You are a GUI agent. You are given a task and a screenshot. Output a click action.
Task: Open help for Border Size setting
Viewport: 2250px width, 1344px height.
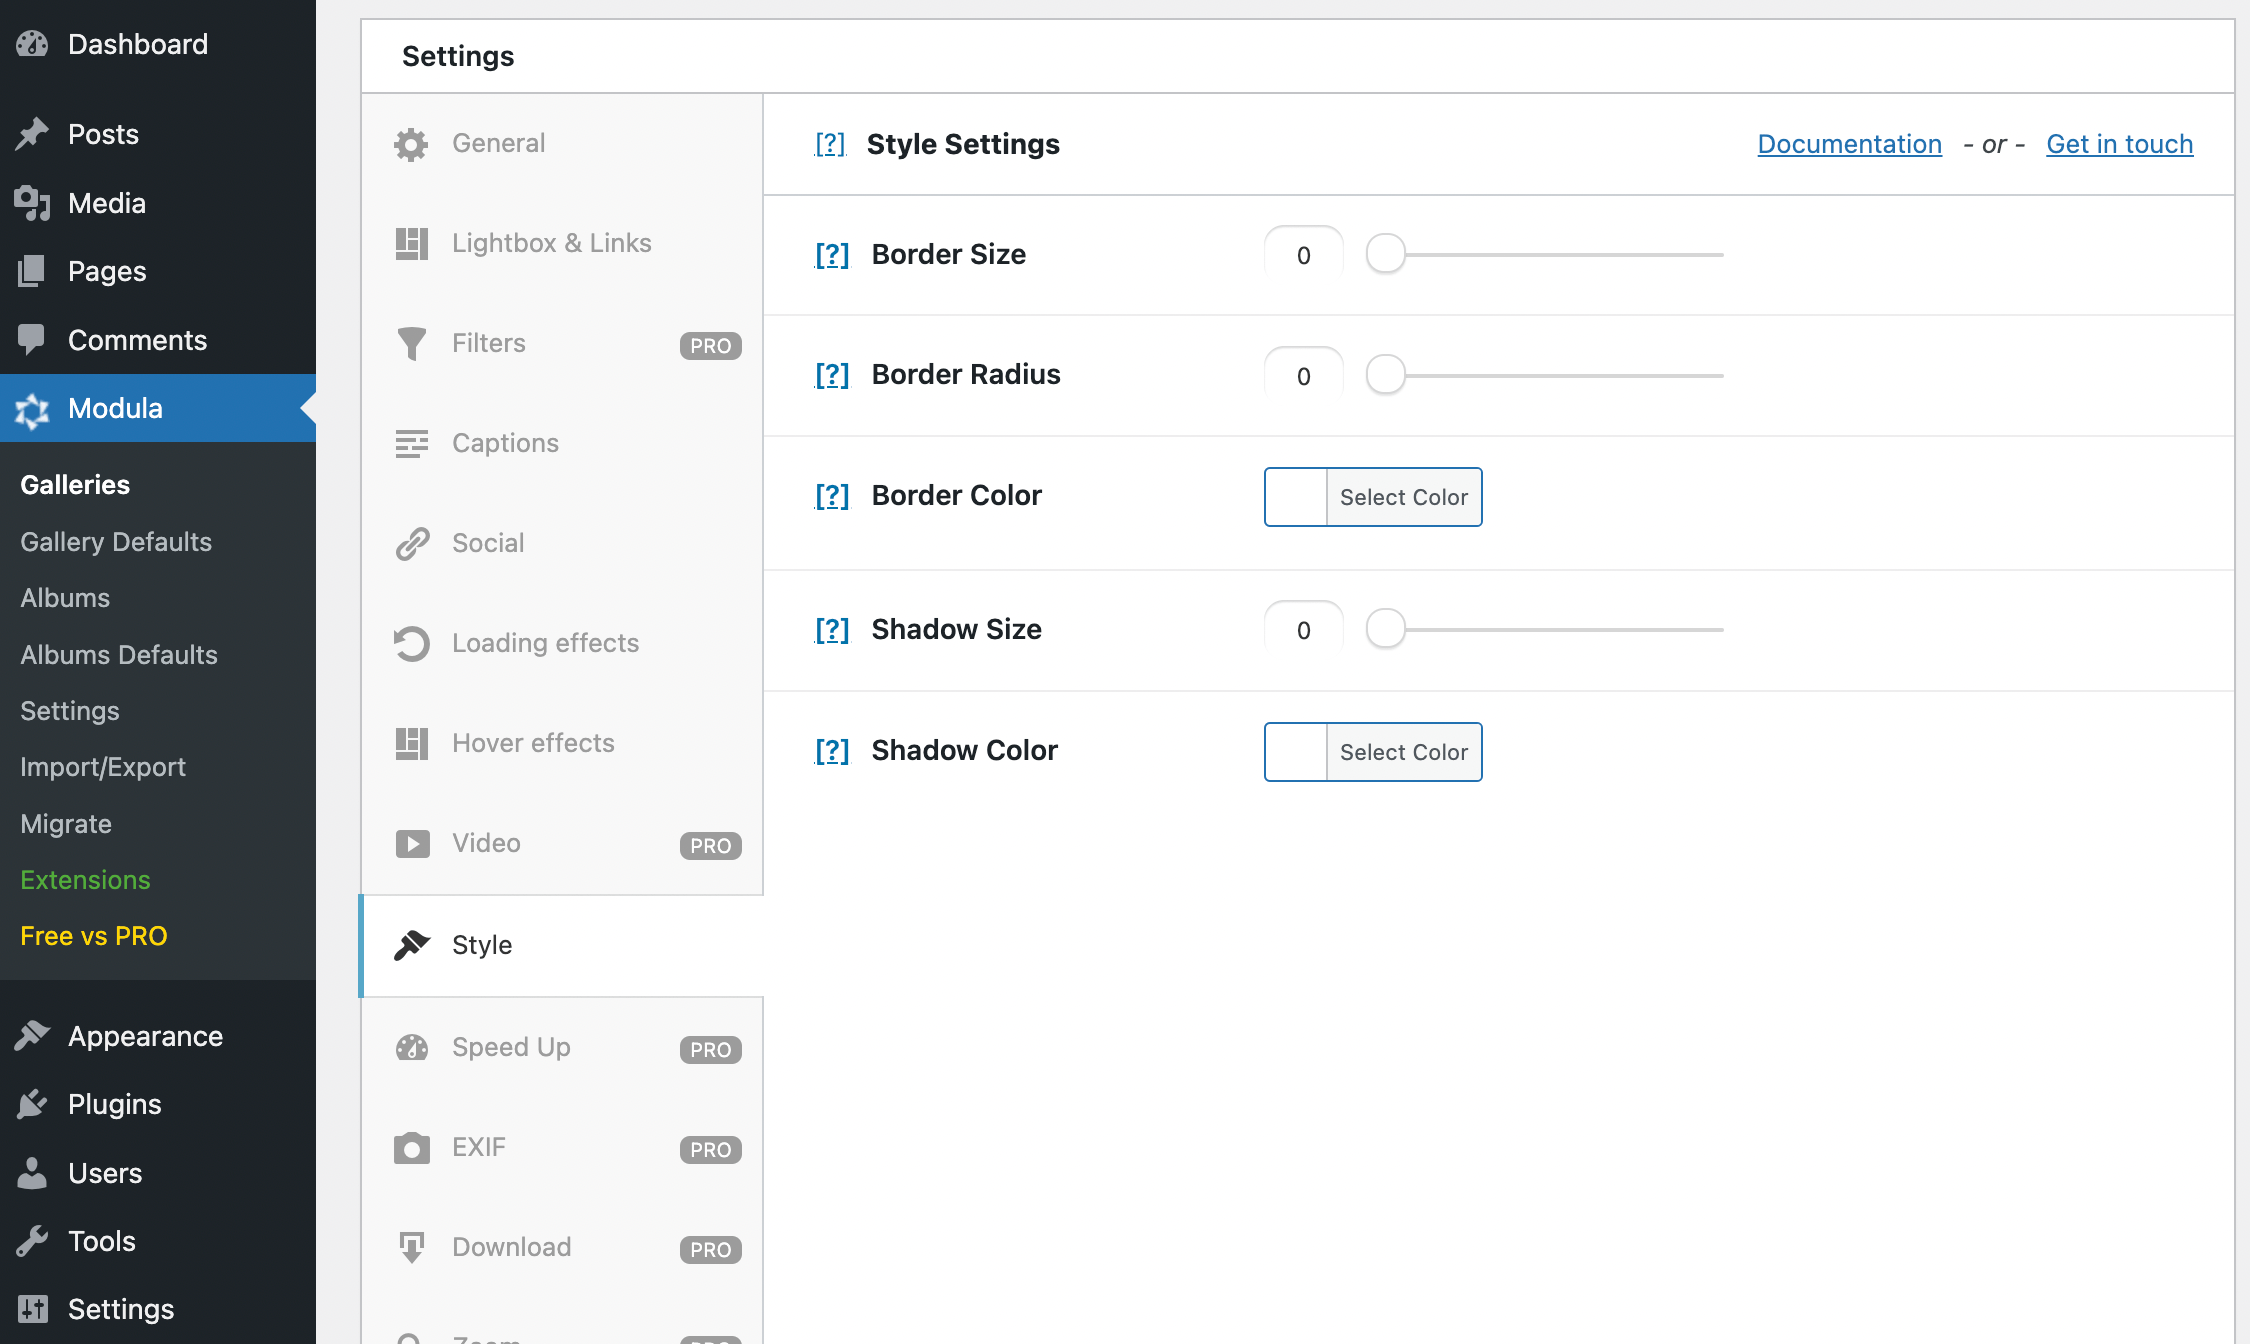click(x=831, y=255)
